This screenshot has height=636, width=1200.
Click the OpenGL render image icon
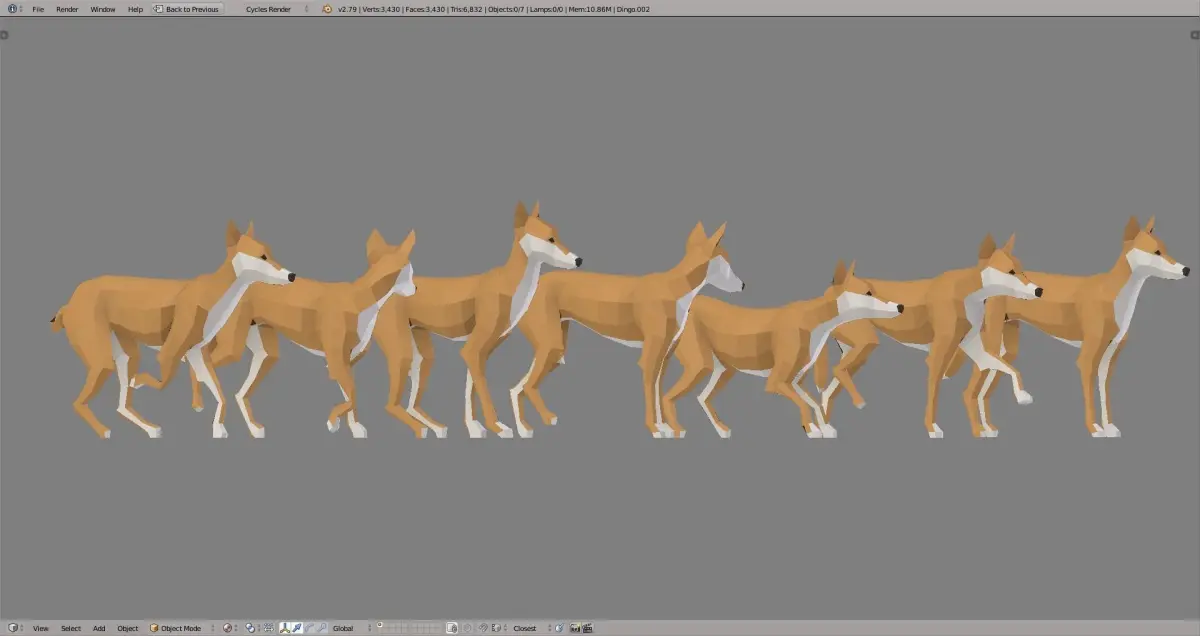pyautogui.click(x=575, y=628)
